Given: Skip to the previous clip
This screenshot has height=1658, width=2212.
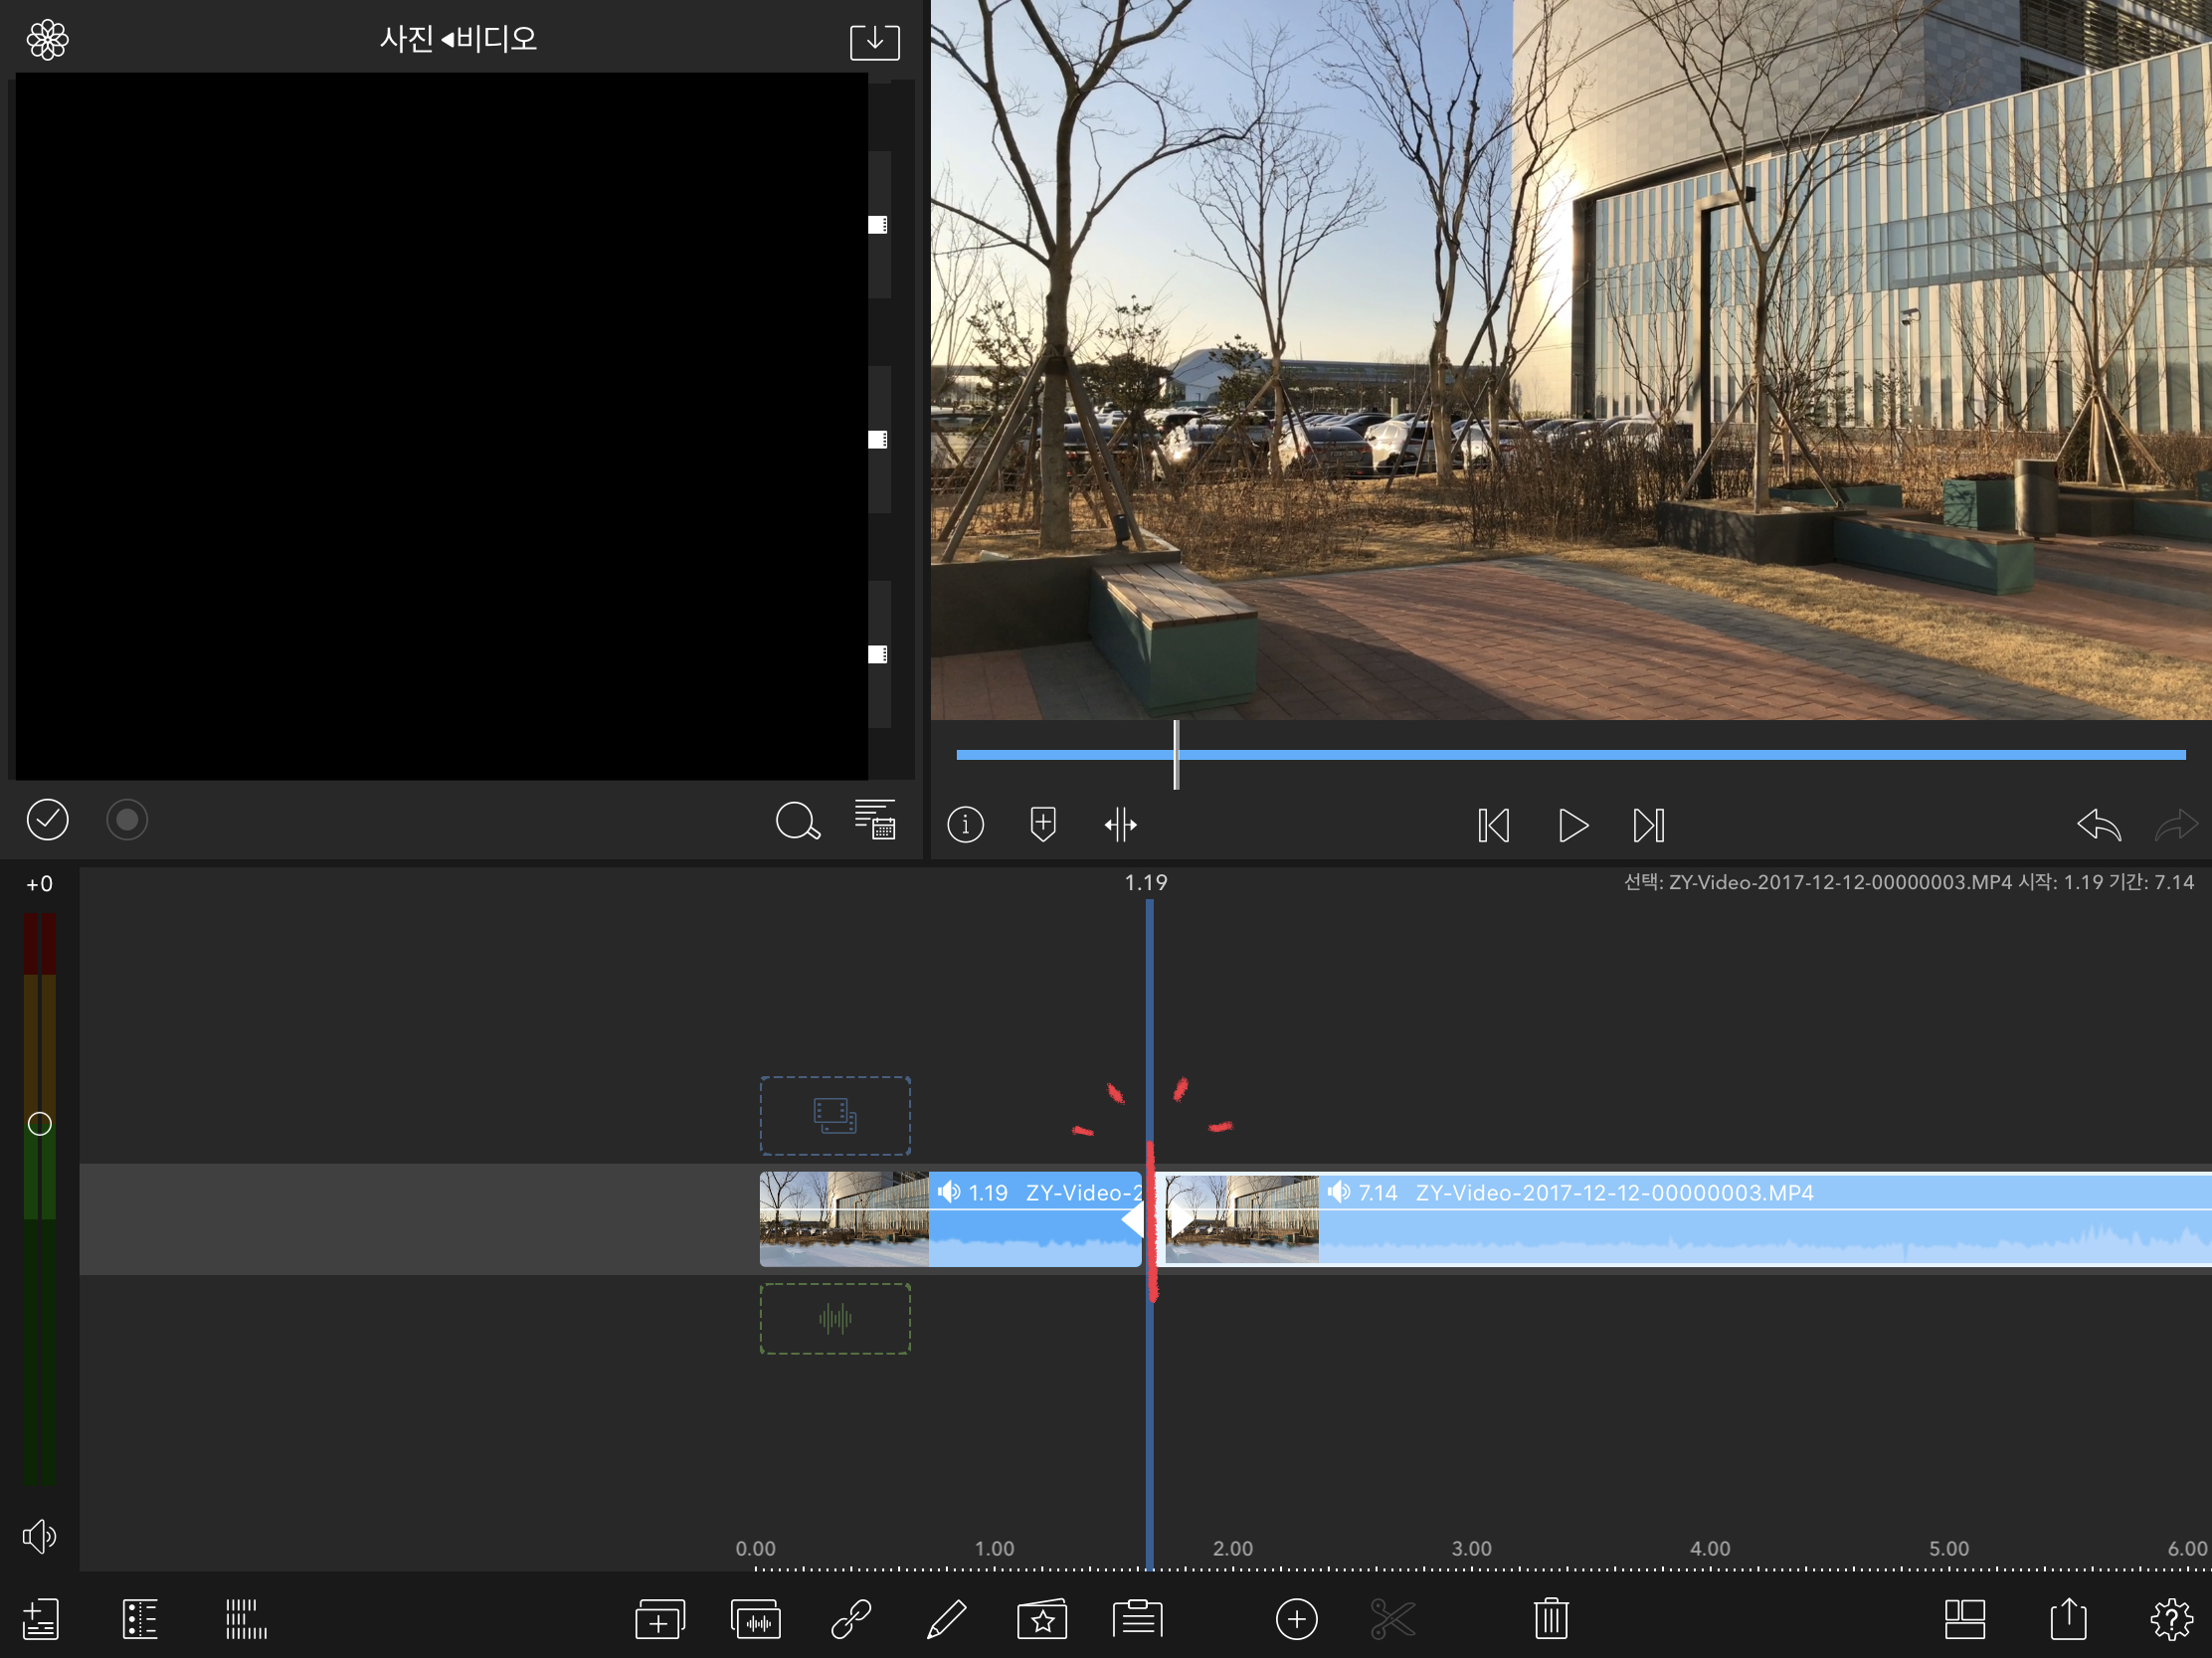Looking at the screenshot, I should pyautogui.click(x=1493, y=825).
